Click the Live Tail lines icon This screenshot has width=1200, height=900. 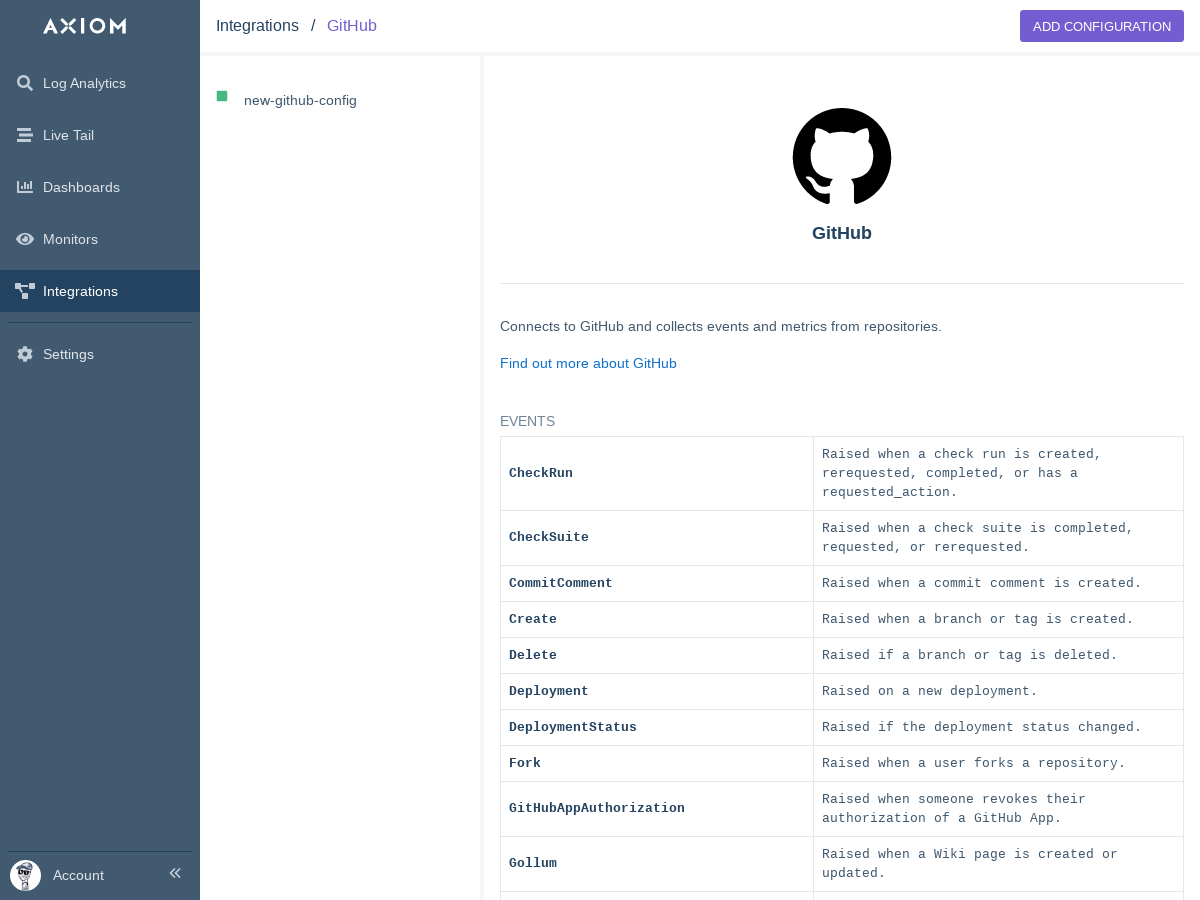pyautogui.click(x=25, y=135)
